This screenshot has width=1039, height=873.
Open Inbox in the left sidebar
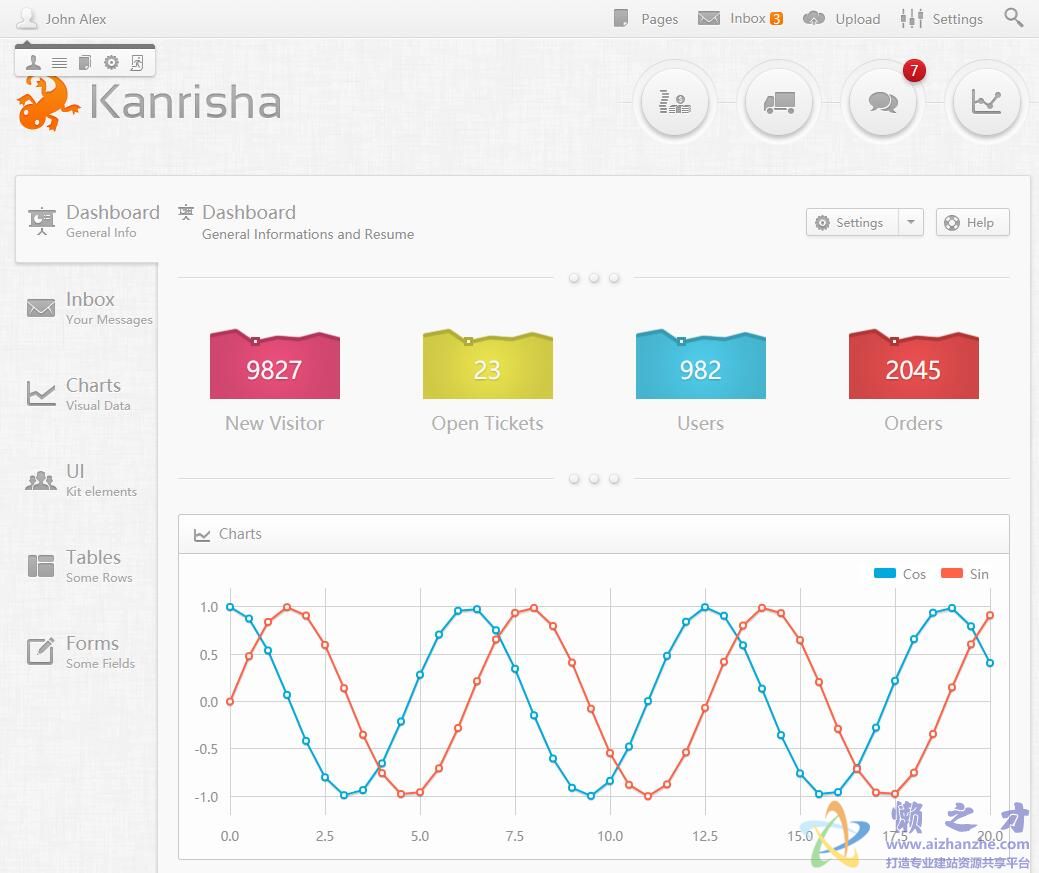(x=88, y=308)
